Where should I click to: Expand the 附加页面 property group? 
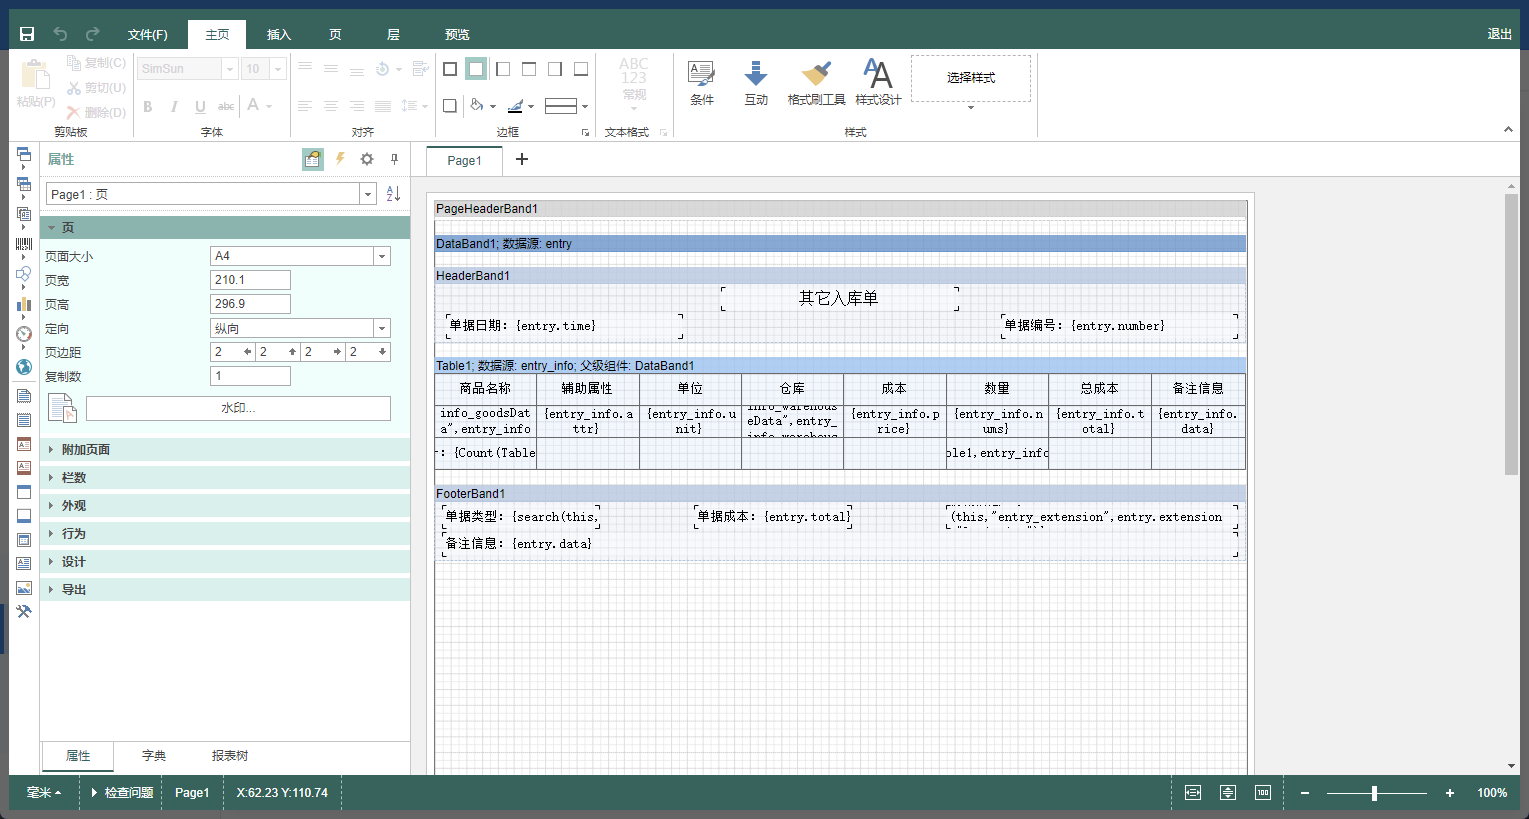point(225,450)
